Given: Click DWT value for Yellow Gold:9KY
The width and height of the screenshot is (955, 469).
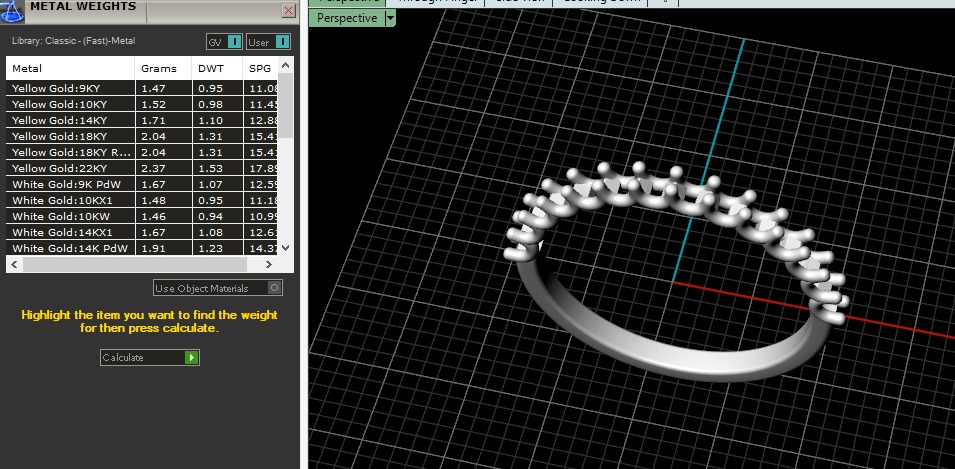Looking at the screenshot, I should 211,88.
